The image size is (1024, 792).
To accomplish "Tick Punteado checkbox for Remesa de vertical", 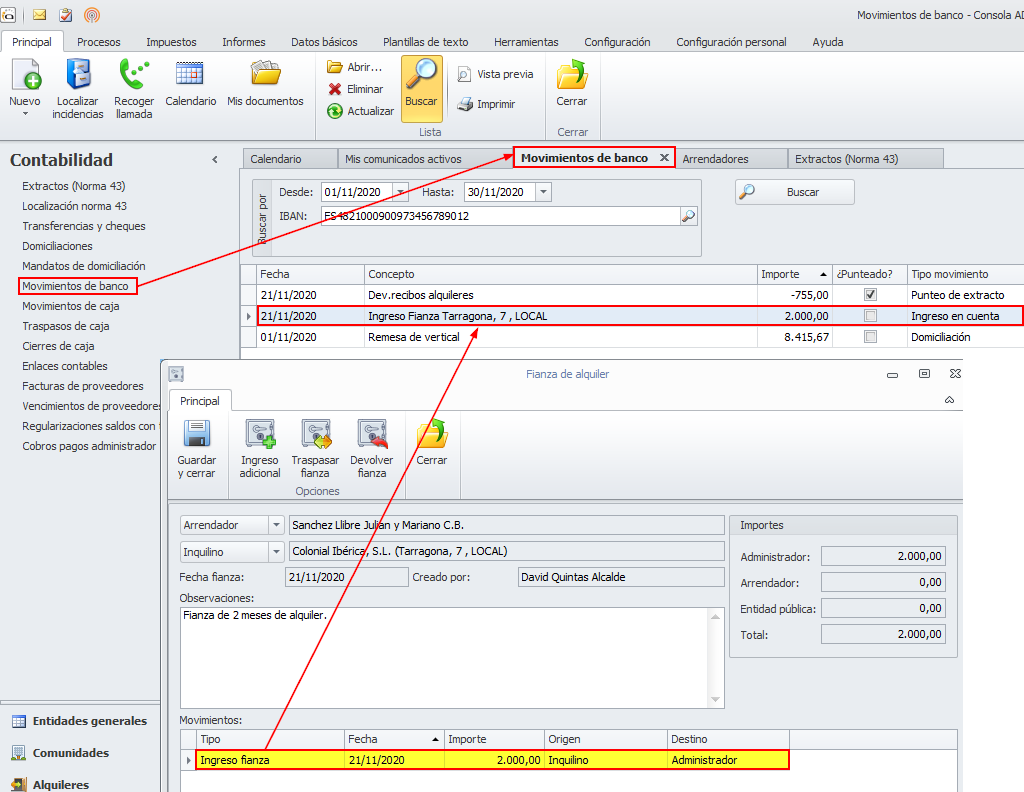I will tap(870, 337).
